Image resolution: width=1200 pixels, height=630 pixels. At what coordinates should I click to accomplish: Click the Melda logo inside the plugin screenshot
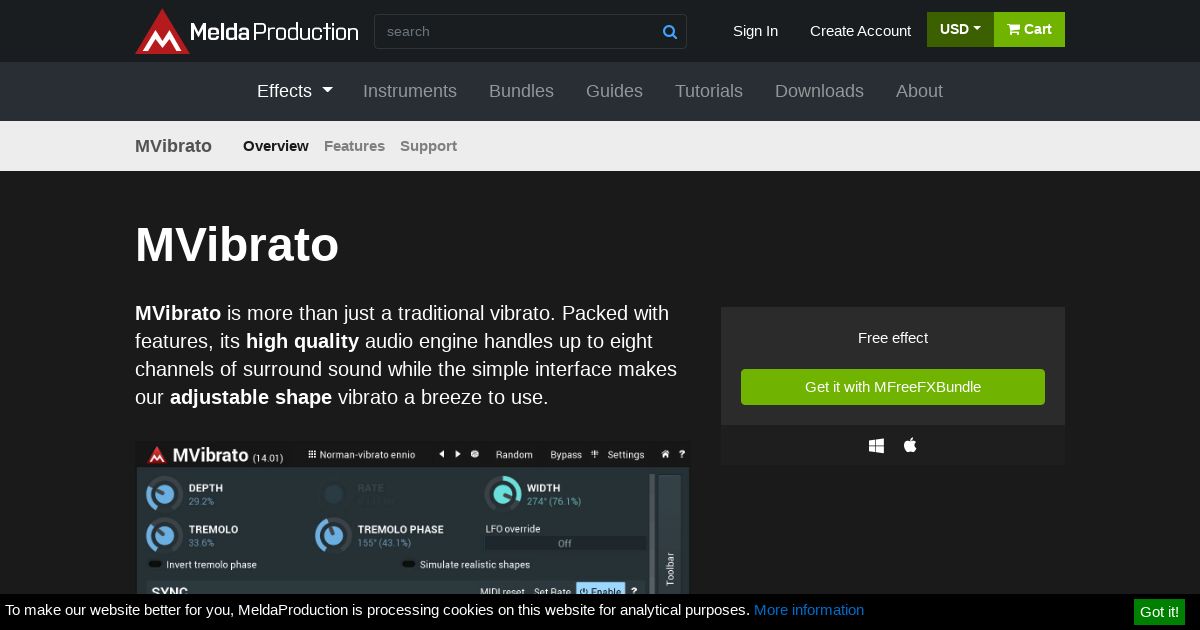pyautogui.click(x=157, y=455)
